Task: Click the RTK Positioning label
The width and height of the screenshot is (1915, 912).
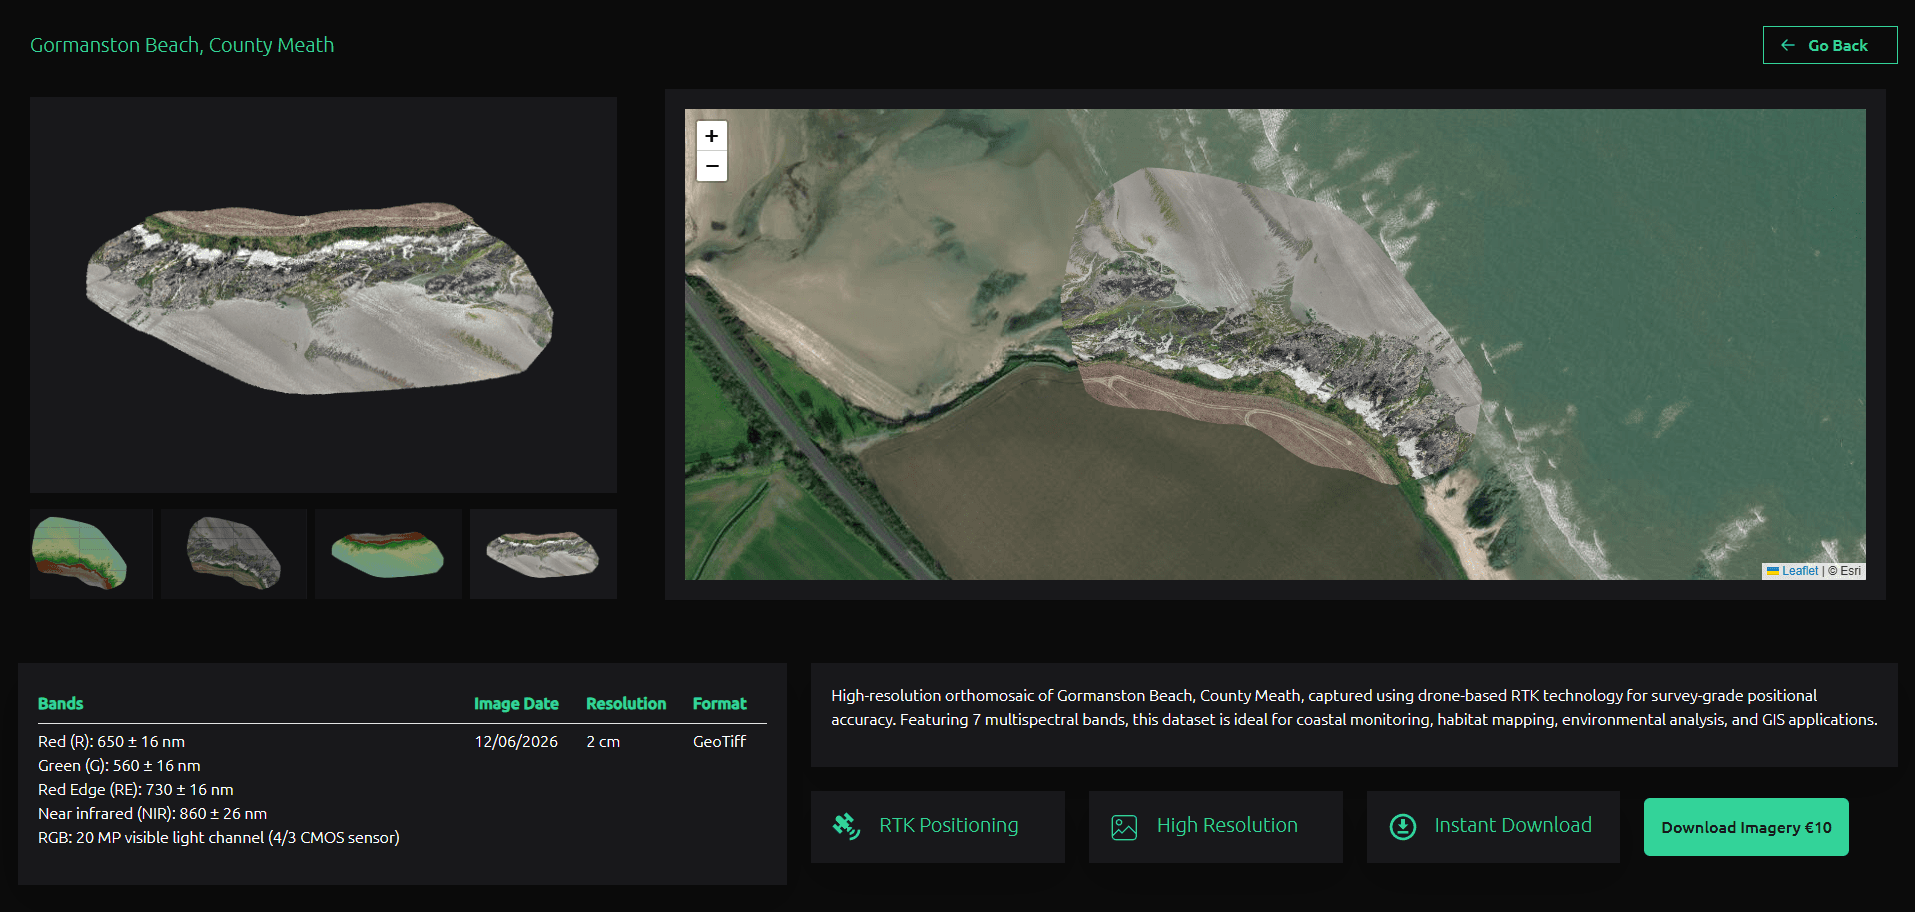Action: [x=949, y=825]
